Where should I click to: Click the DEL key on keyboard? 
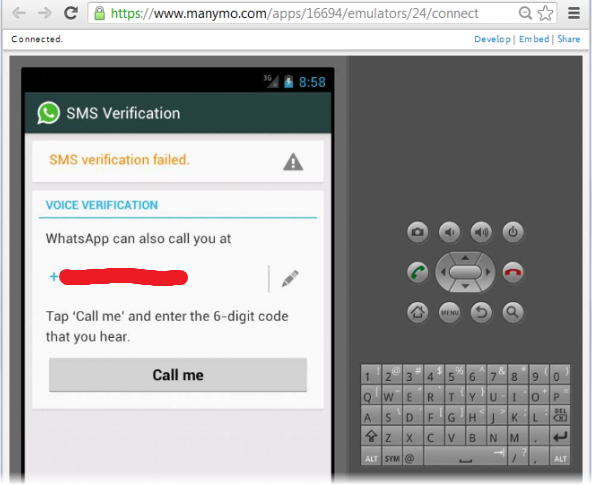click(x=560, y=416)
